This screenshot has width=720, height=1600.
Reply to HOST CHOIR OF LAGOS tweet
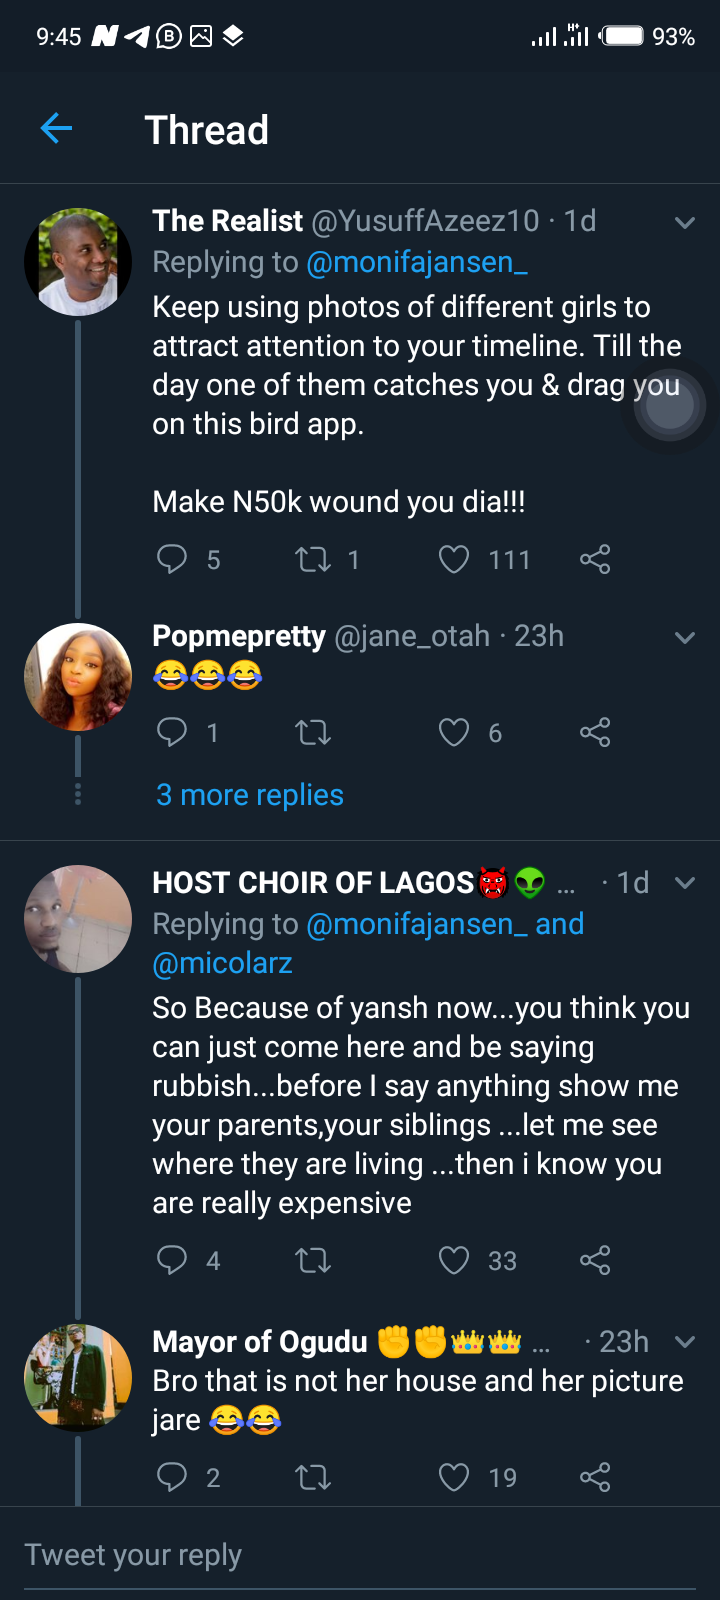click(172, 1260)
